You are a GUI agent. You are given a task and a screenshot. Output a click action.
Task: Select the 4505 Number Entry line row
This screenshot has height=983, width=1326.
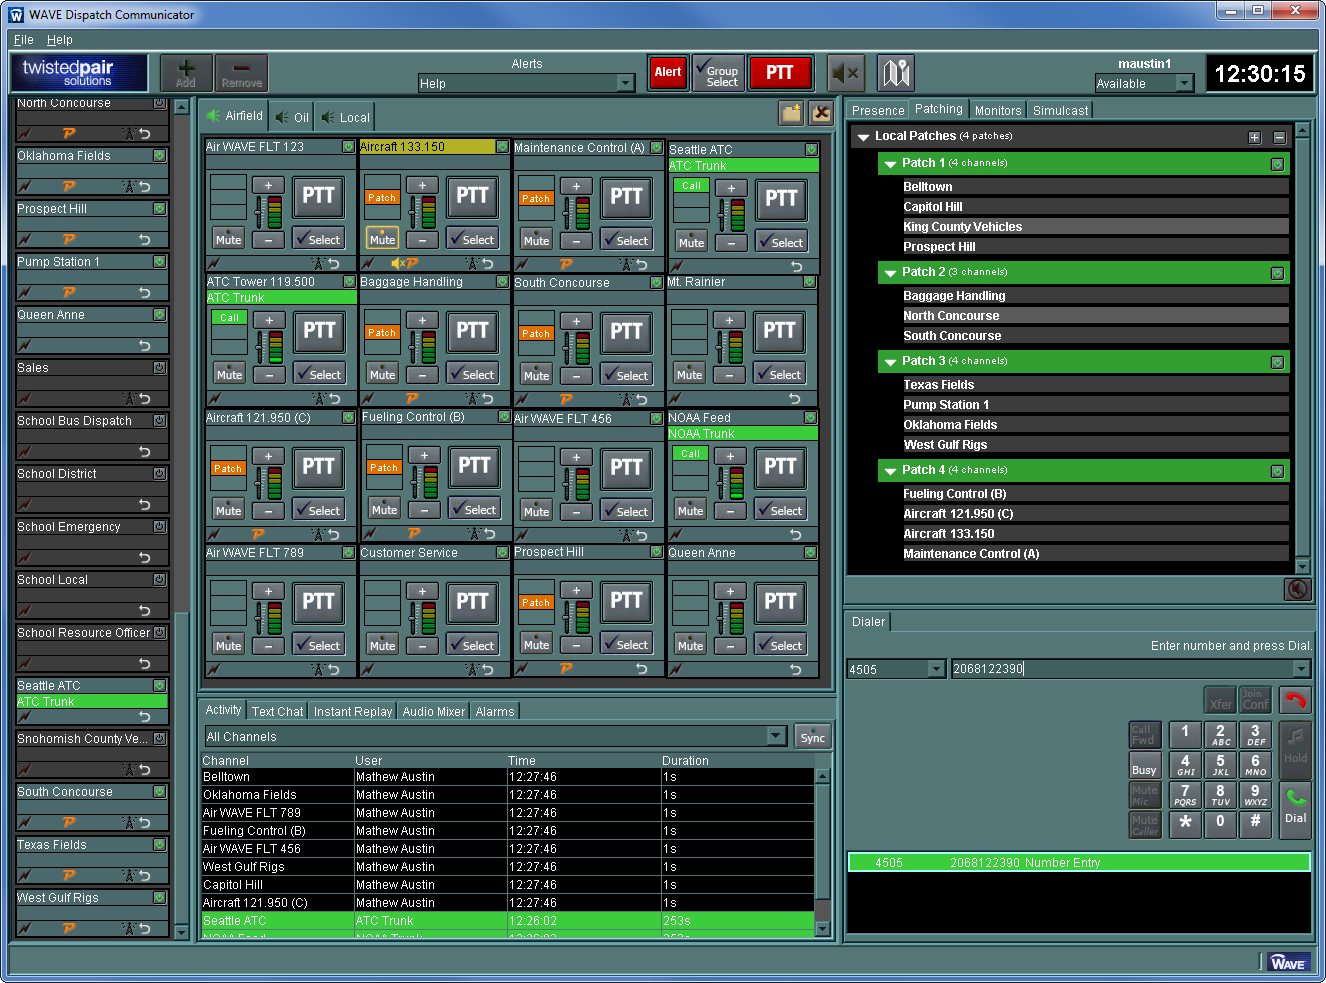1079,862
